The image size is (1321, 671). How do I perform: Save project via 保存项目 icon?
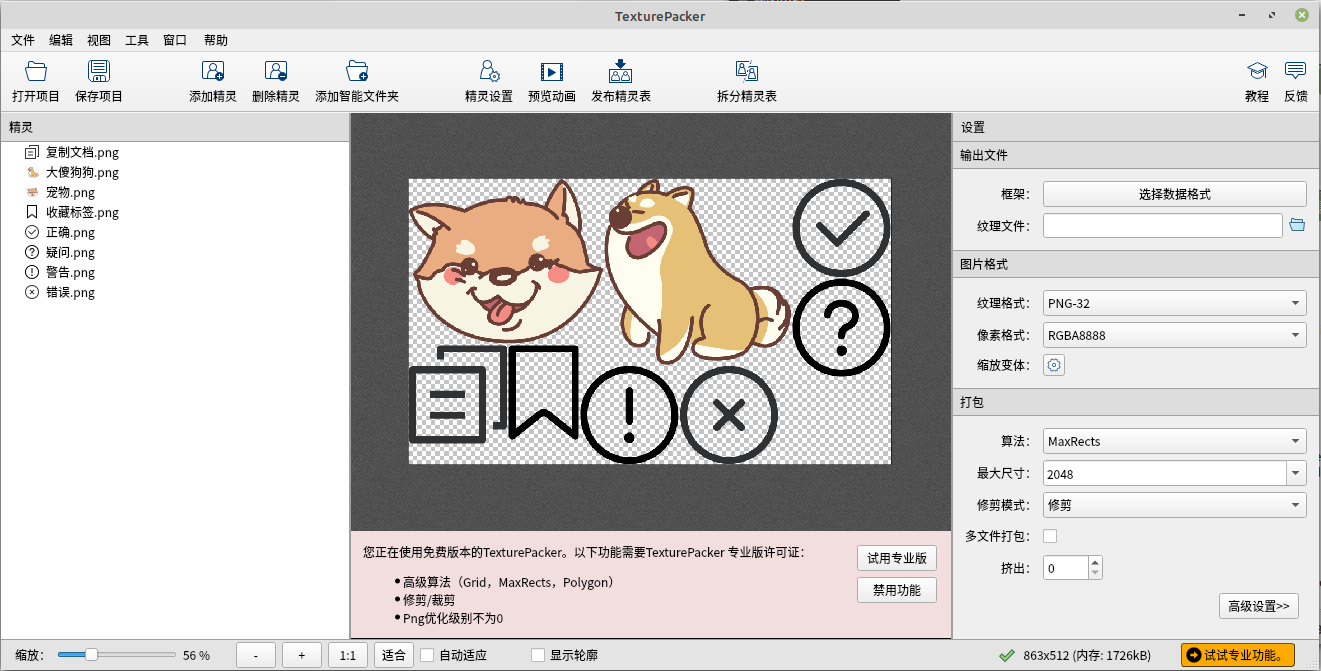tap(98, 72)
